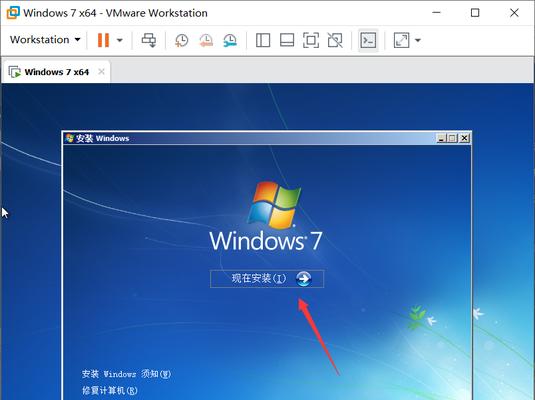Take a snapshot of this VM
This screenshot has width=535, height=400.
coord(182,40)
